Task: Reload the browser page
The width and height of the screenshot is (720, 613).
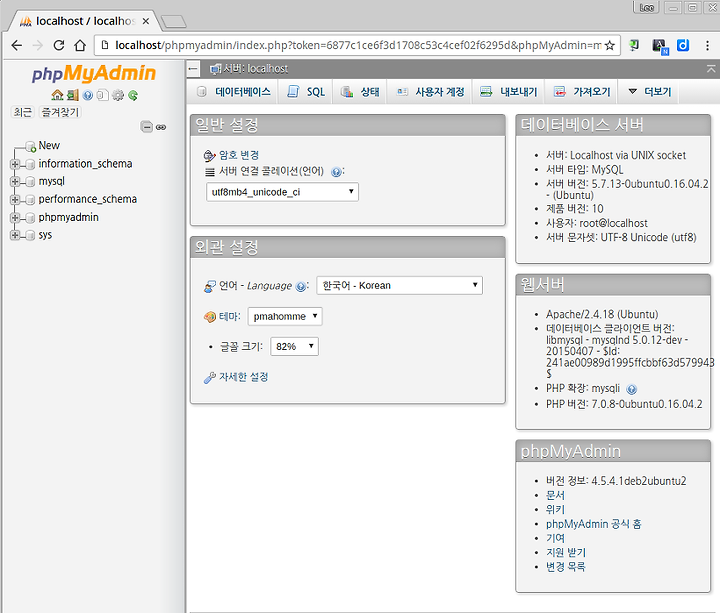Action: coord(59,45)
